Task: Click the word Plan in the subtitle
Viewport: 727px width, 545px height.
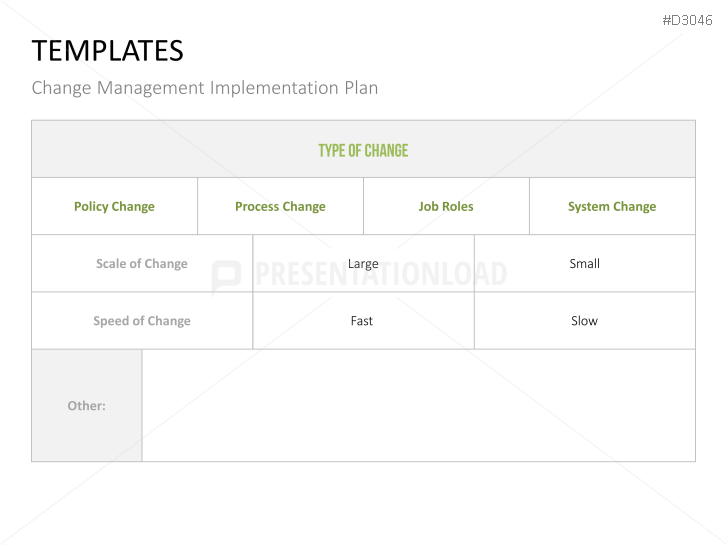Action: tap(359, 88)
